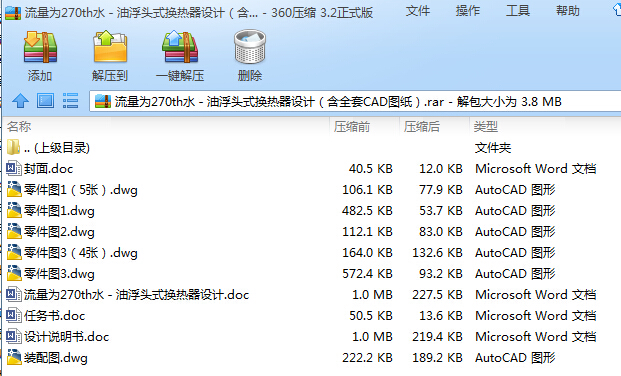
Task: Select the 上级目录 parent folder icon
Action: (13, 147)
